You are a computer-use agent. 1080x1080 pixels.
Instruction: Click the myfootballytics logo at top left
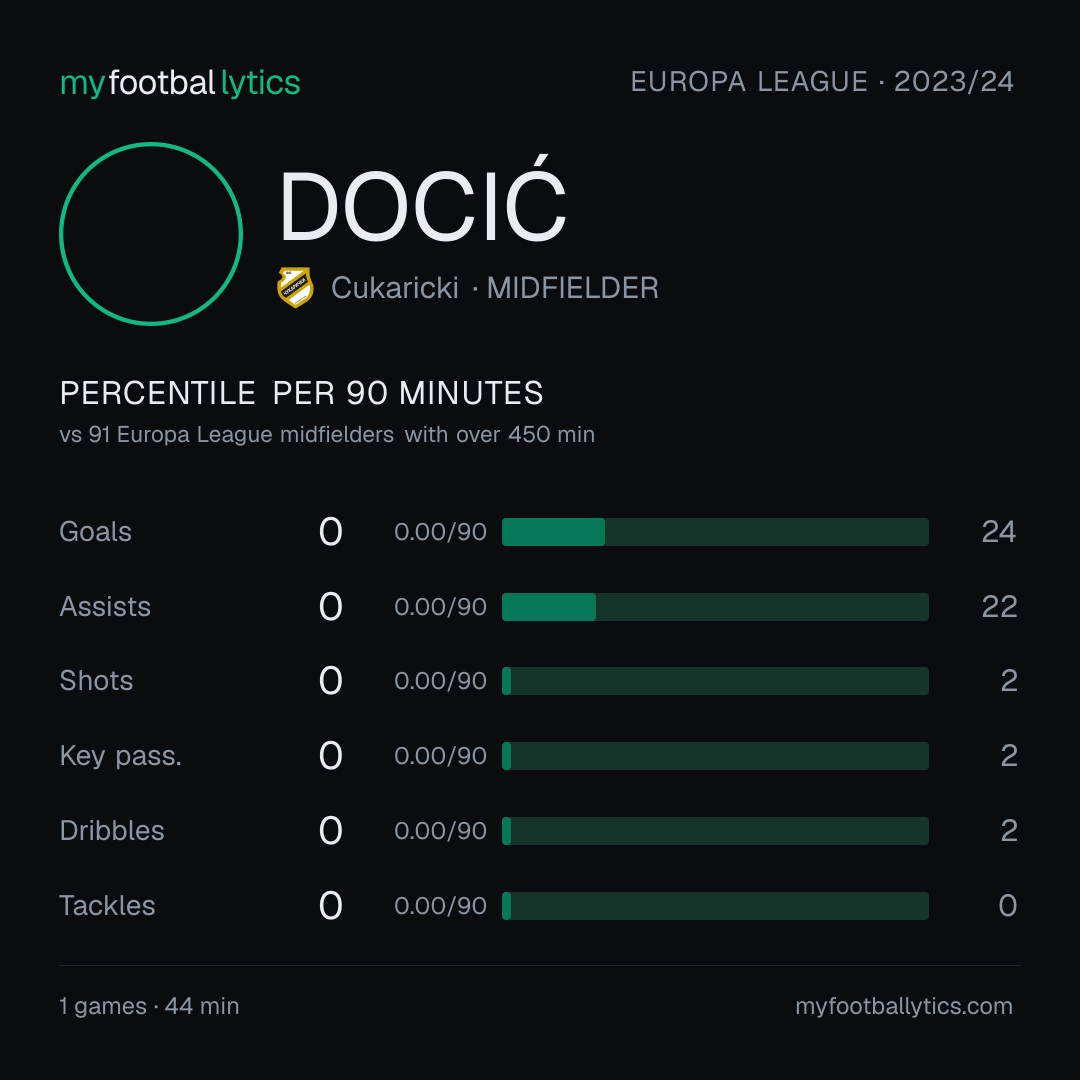180,83
